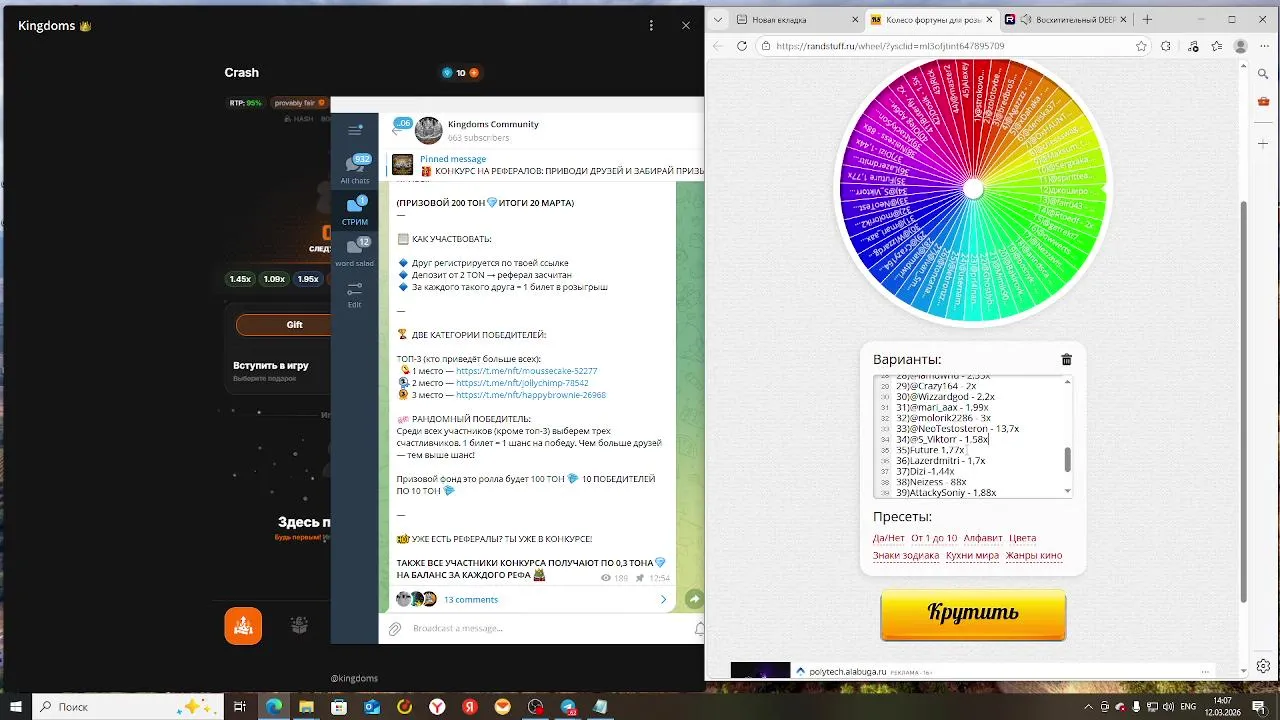Click Telegram back arrow with unread badge
1280x720 pixels.
pyautogui.click(x=401, y=126)
